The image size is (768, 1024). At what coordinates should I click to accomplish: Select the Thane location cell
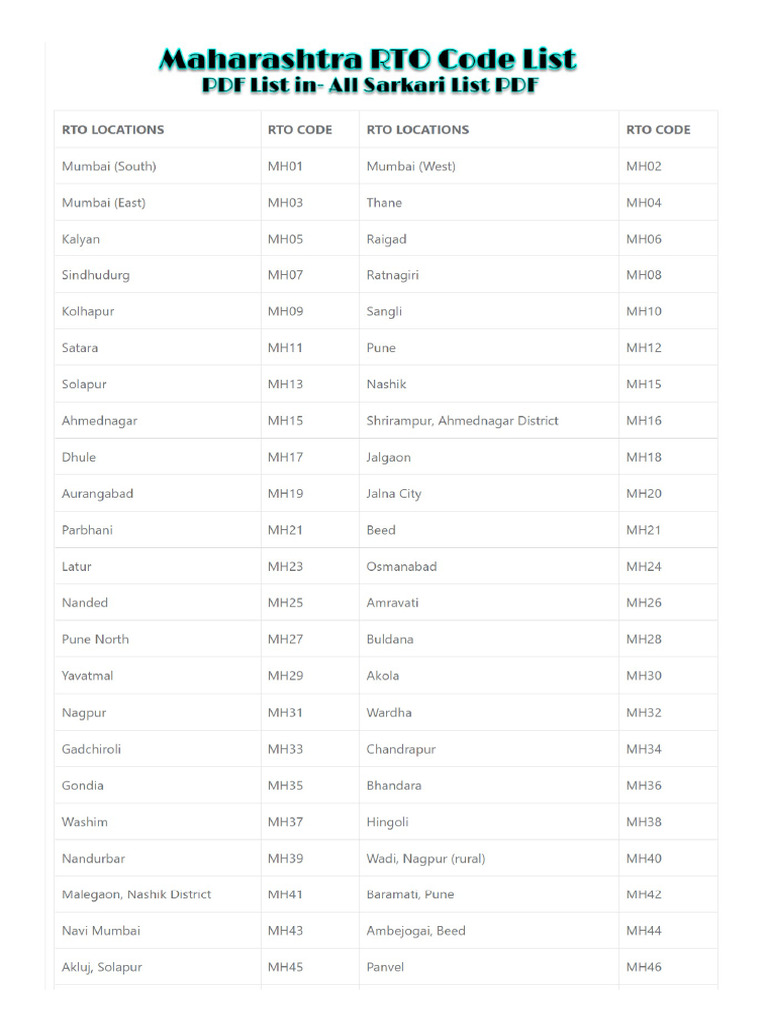pos(384,202)
